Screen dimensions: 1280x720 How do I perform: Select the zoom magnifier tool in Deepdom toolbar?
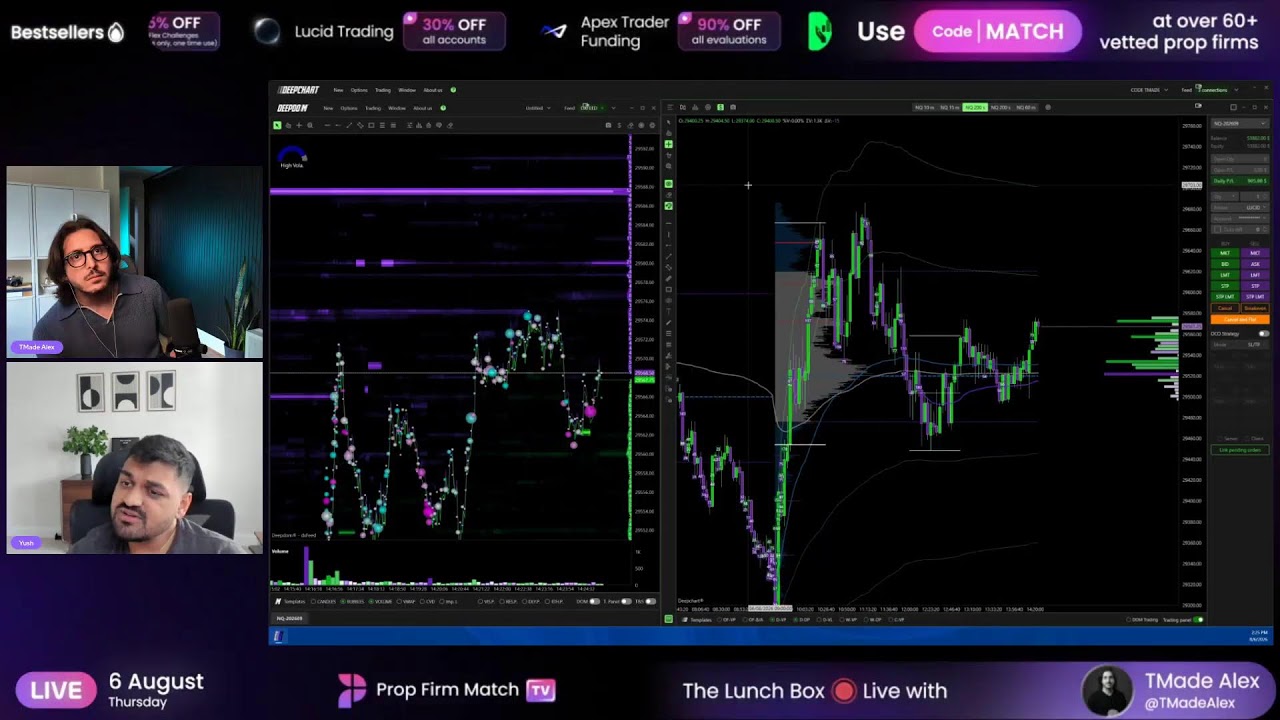(x=310, y=125)
